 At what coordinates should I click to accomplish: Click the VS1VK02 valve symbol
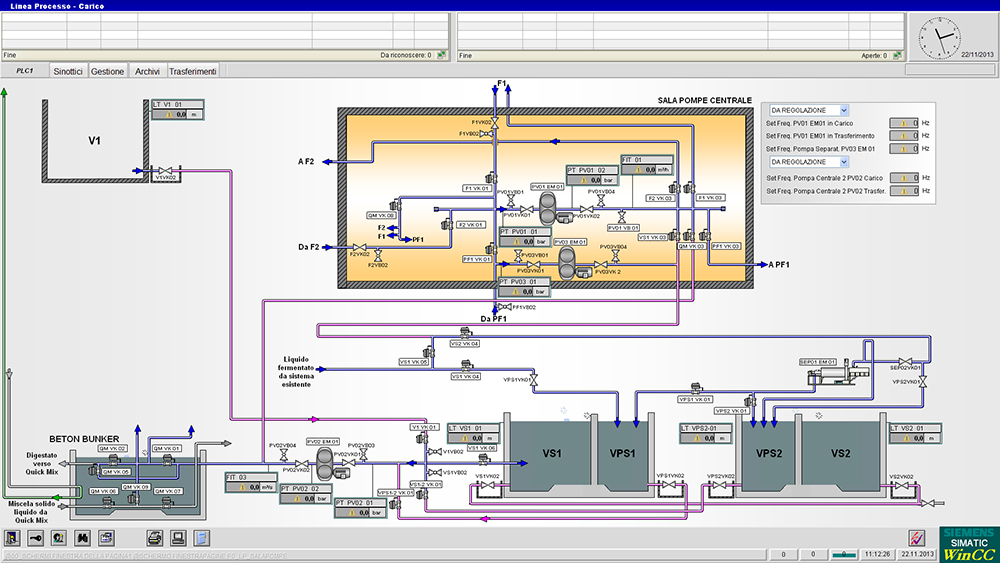[x=488, y=486]
